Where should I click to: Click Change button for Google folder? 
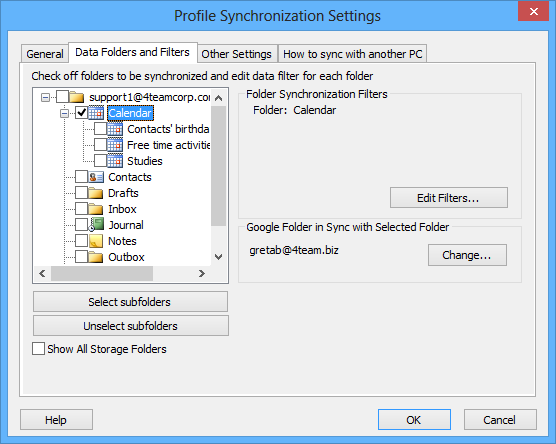(x=467, y=255)
